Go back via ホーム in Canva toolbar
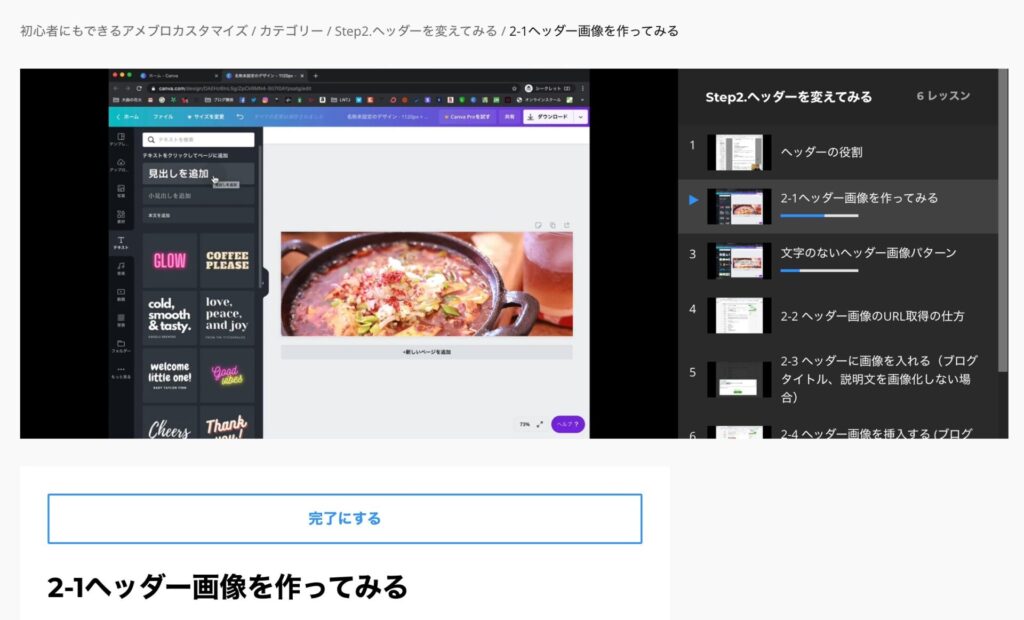Image resolution: width=1024 pixels, height=620 pixels. (x=128, y=117)
